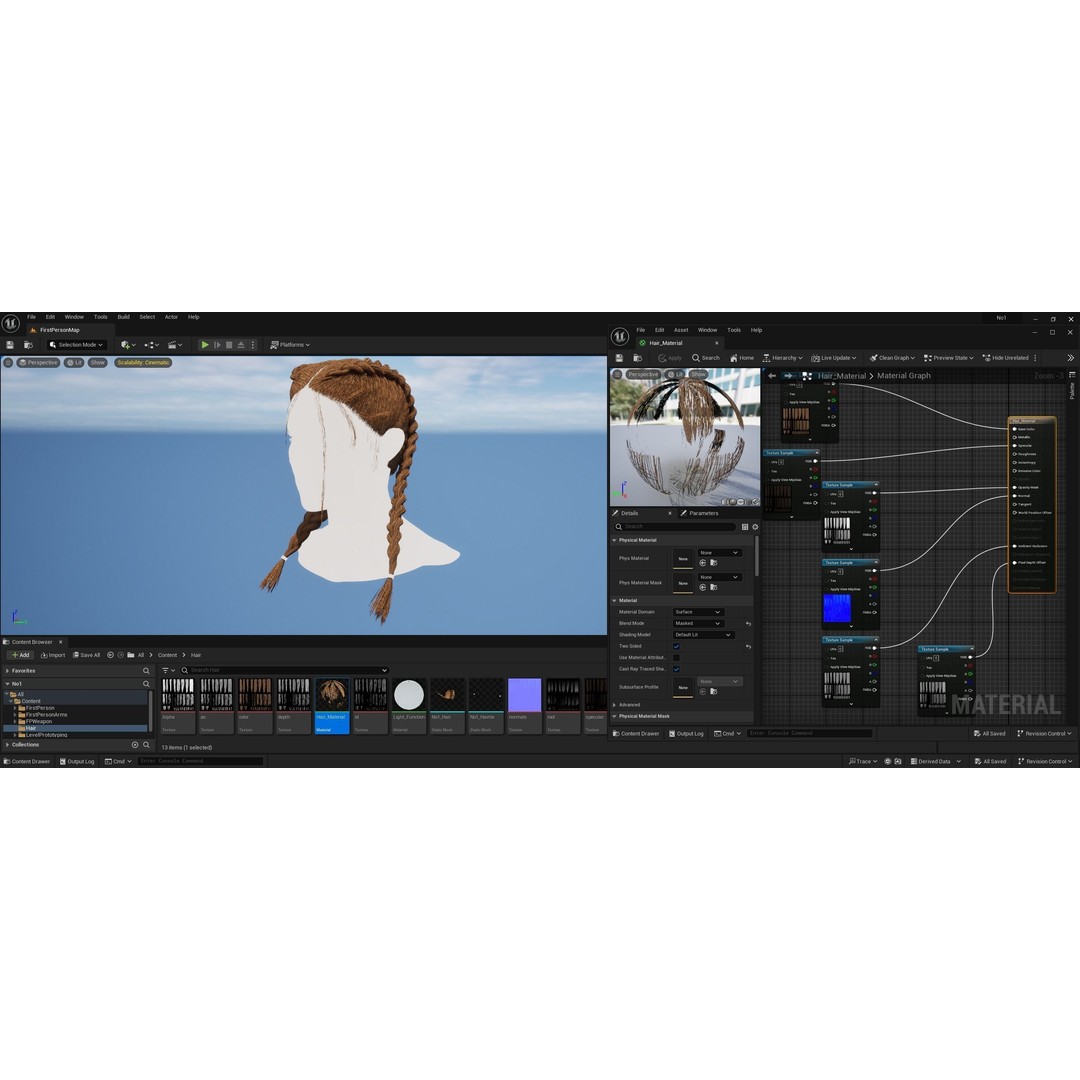Open the Details panel settings gear icon
Screen dimensions: 1080x1080
(x=755, y=527)
